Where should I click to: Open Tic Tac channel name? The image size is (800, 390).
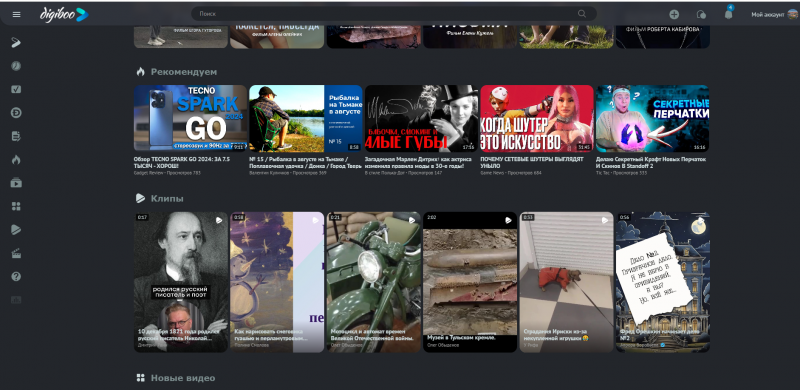coord(603,173)
